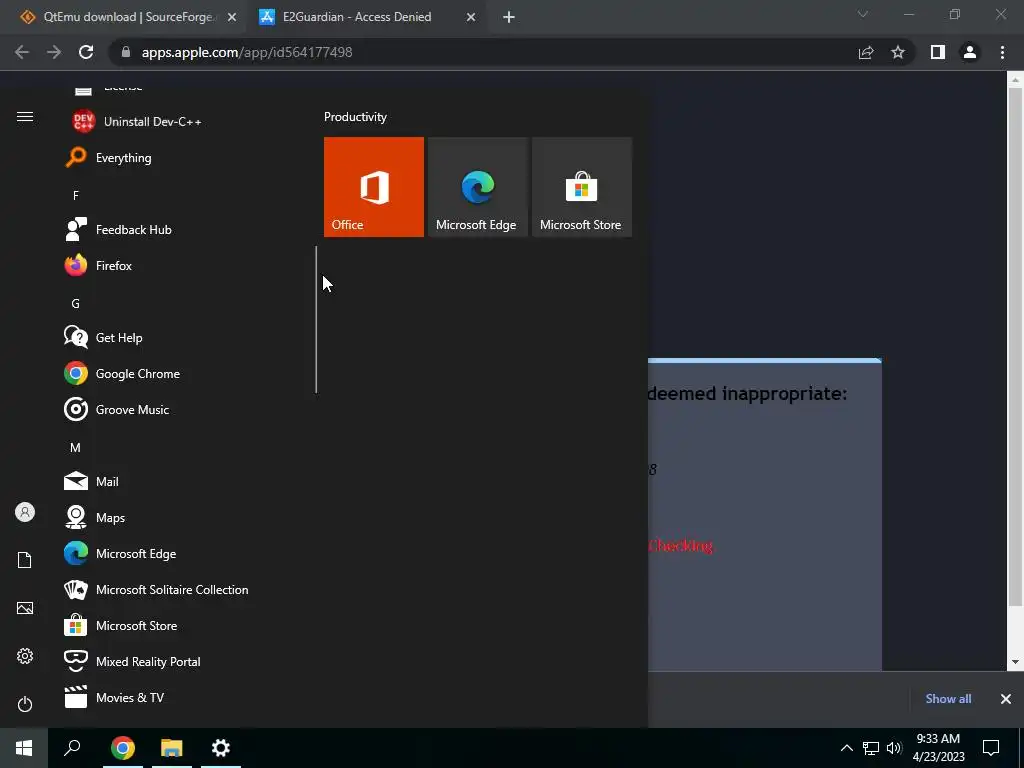
Task: Click Show all downloads
Action: [x=948, y=699]
